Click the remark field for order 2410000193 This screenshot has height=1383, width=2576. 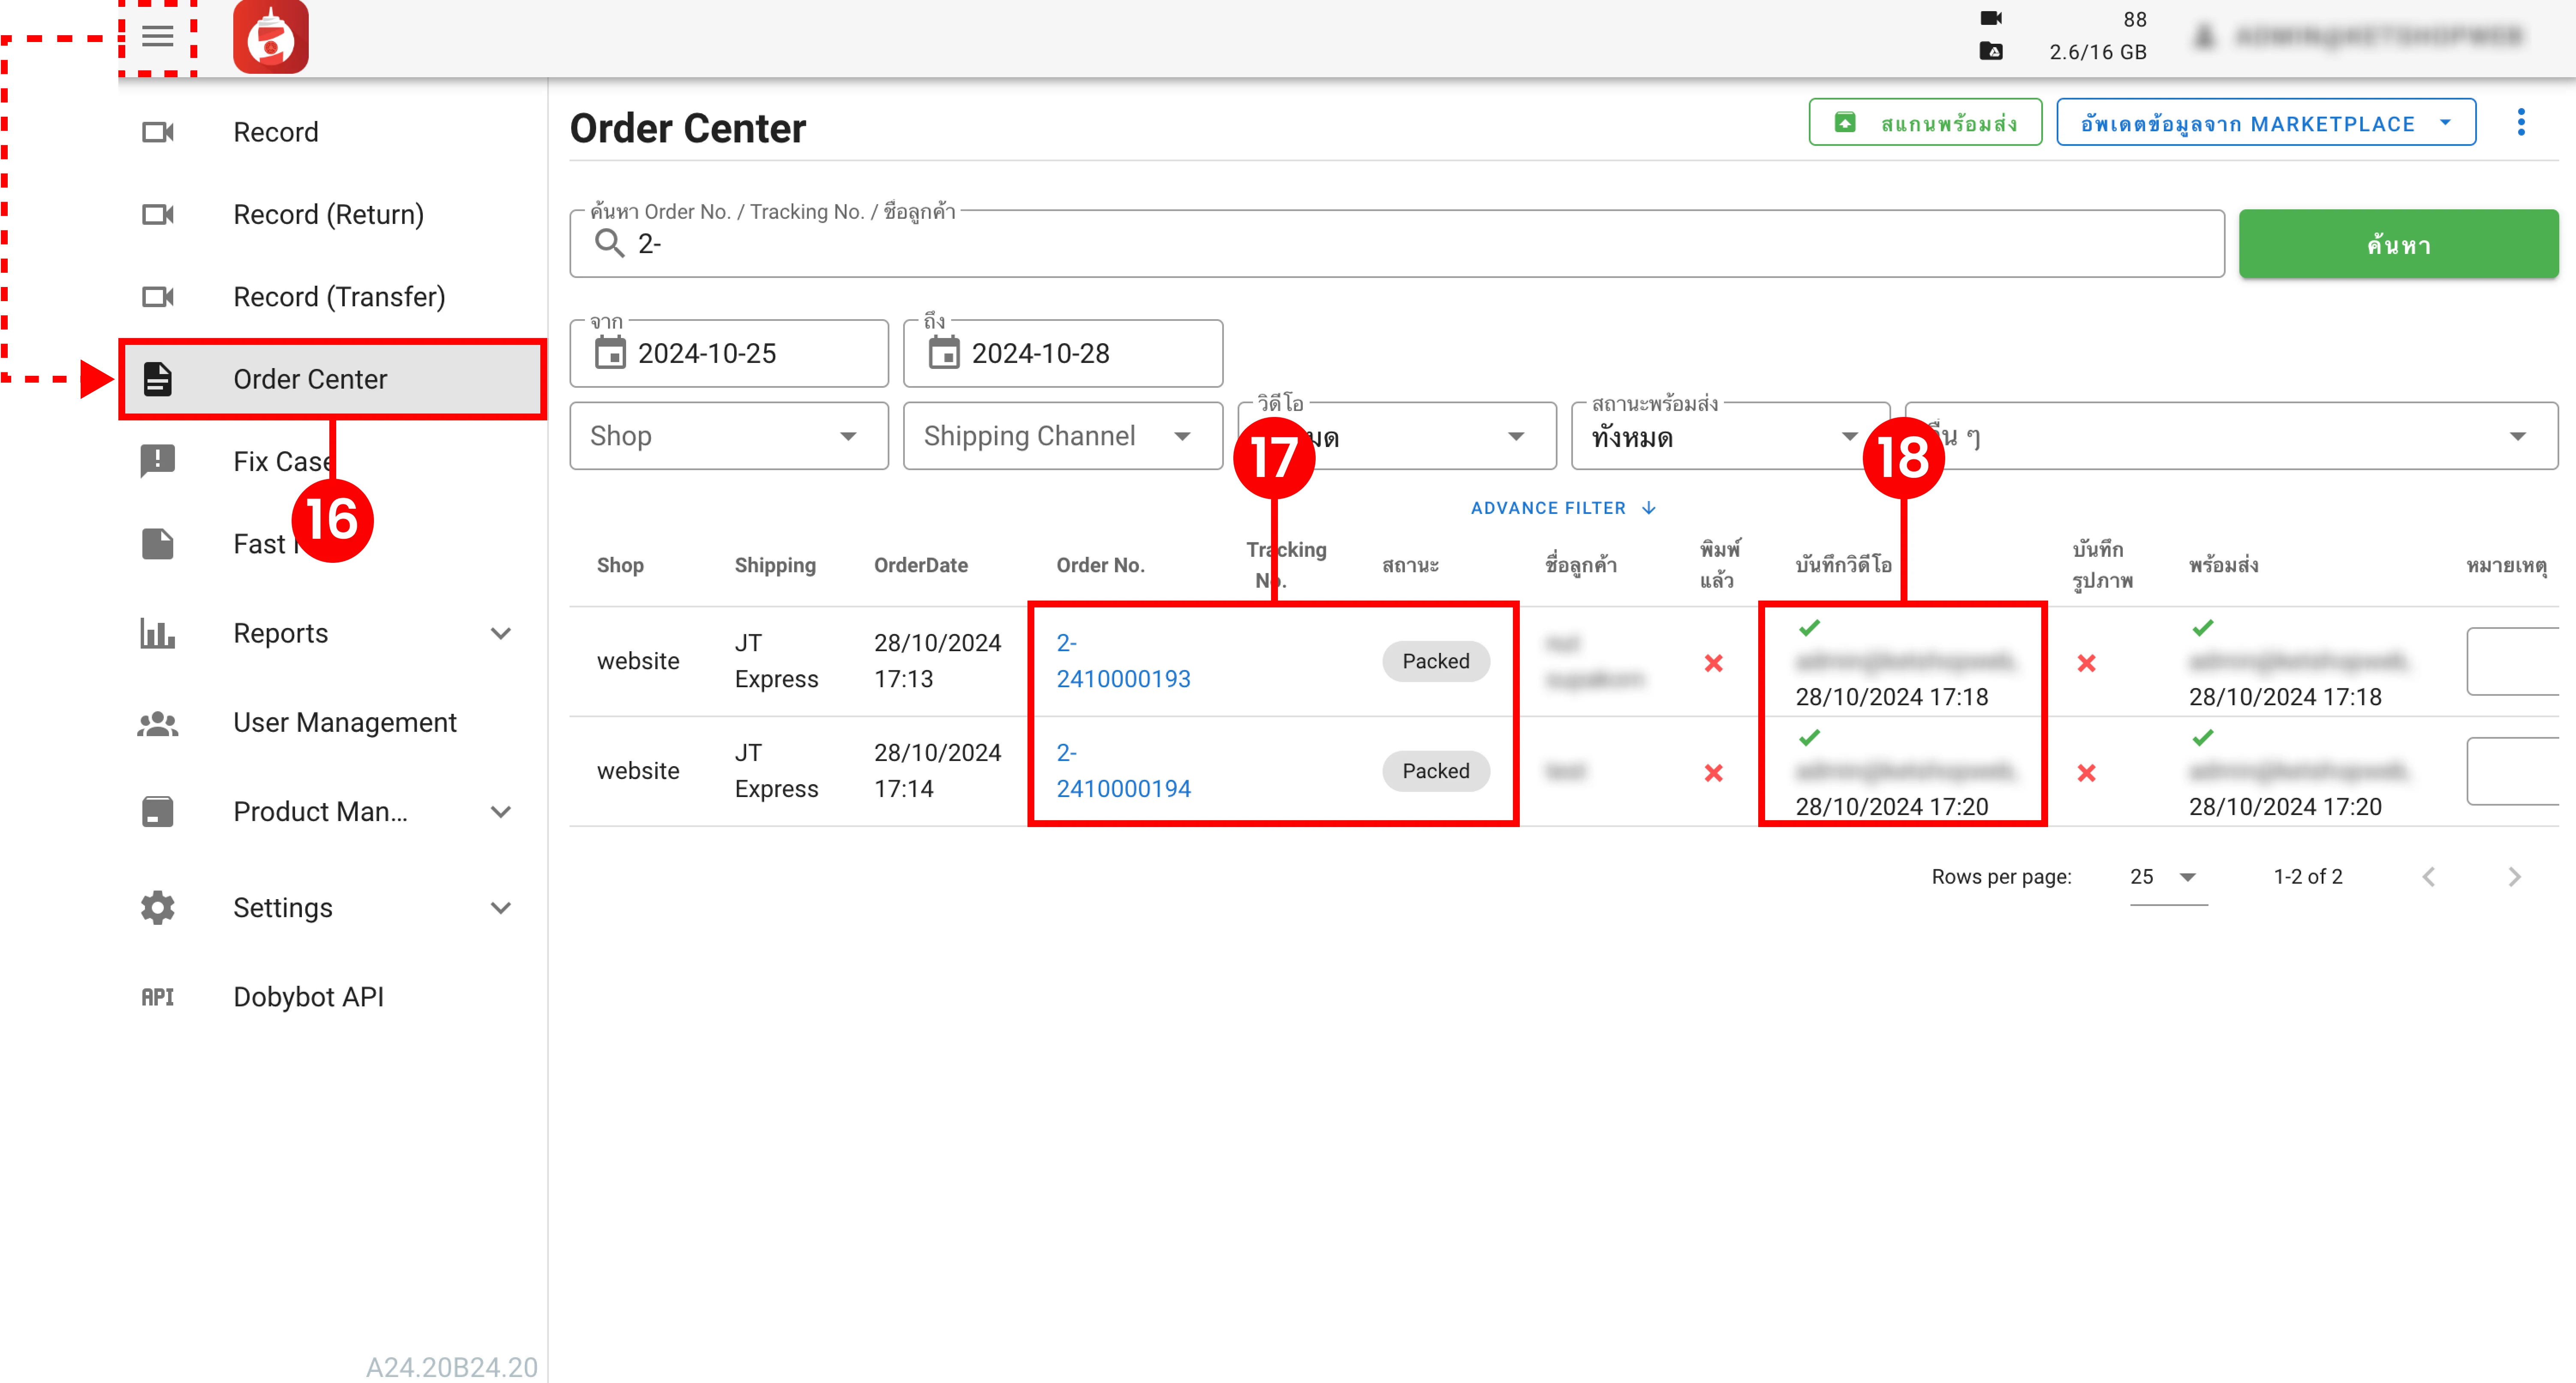click(2513, 661)
